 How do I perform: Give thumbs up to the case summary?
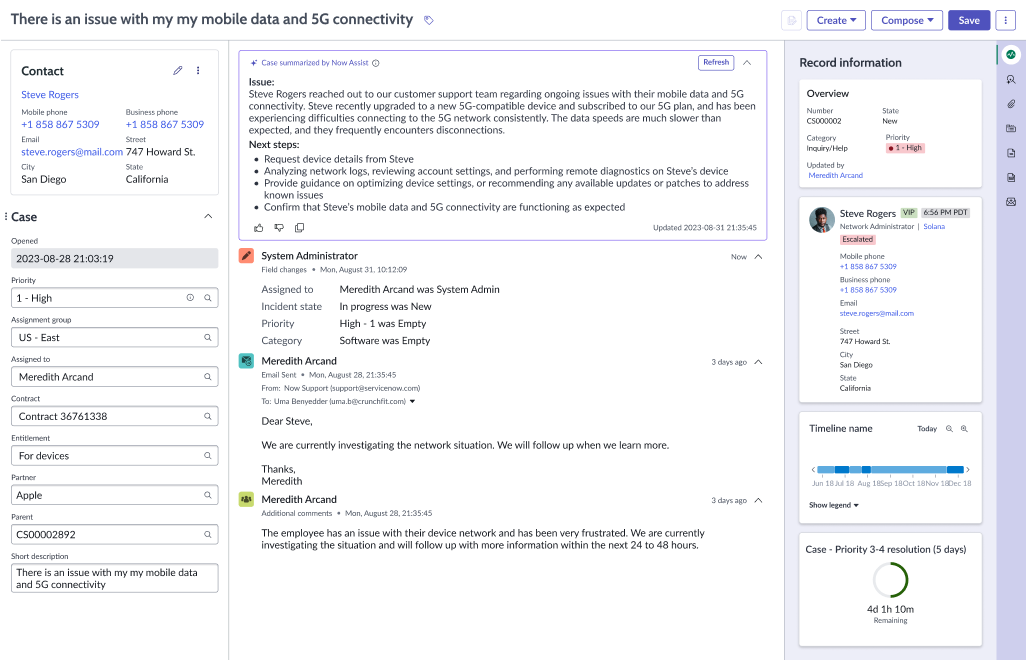[x=258, y=228]
